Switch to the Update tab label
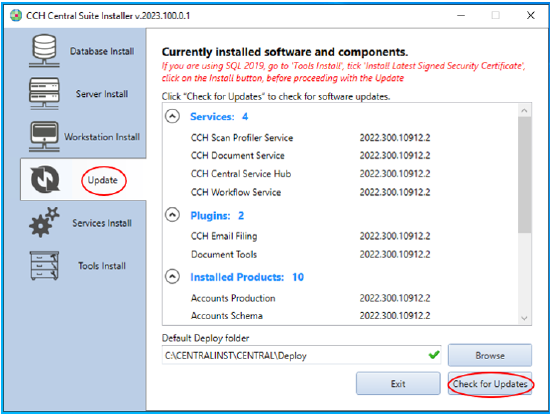 pos(102,180)
